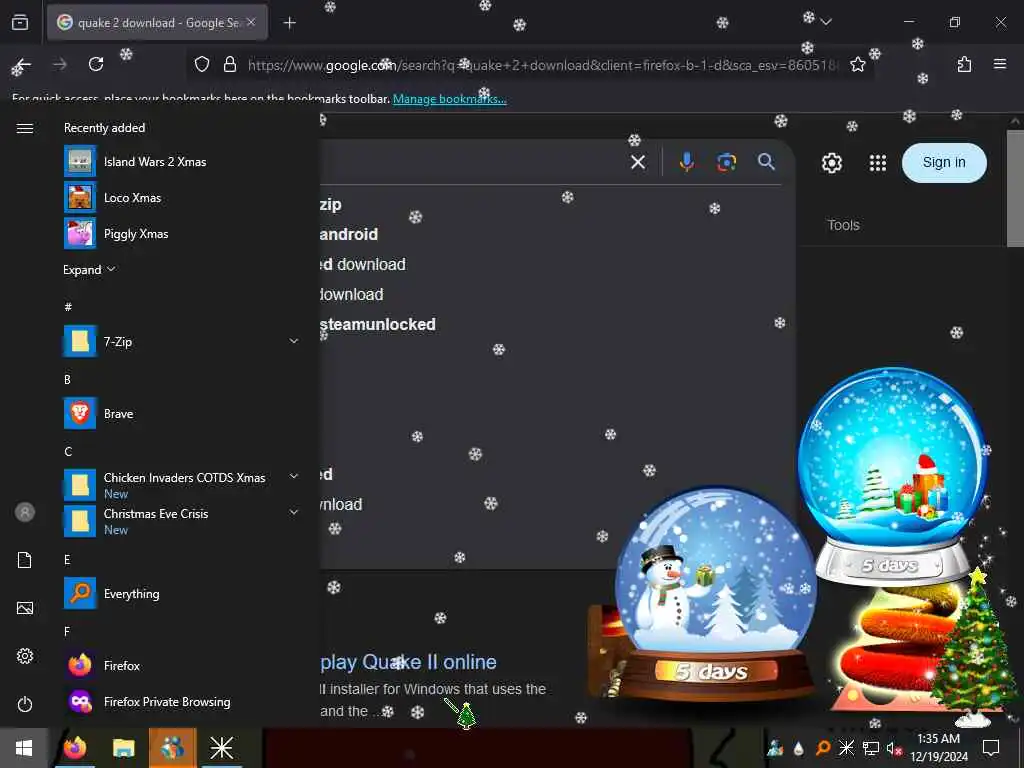Click the google.com address bar
The height and width of the screenshot is (768, 1024).
[542, 65]
